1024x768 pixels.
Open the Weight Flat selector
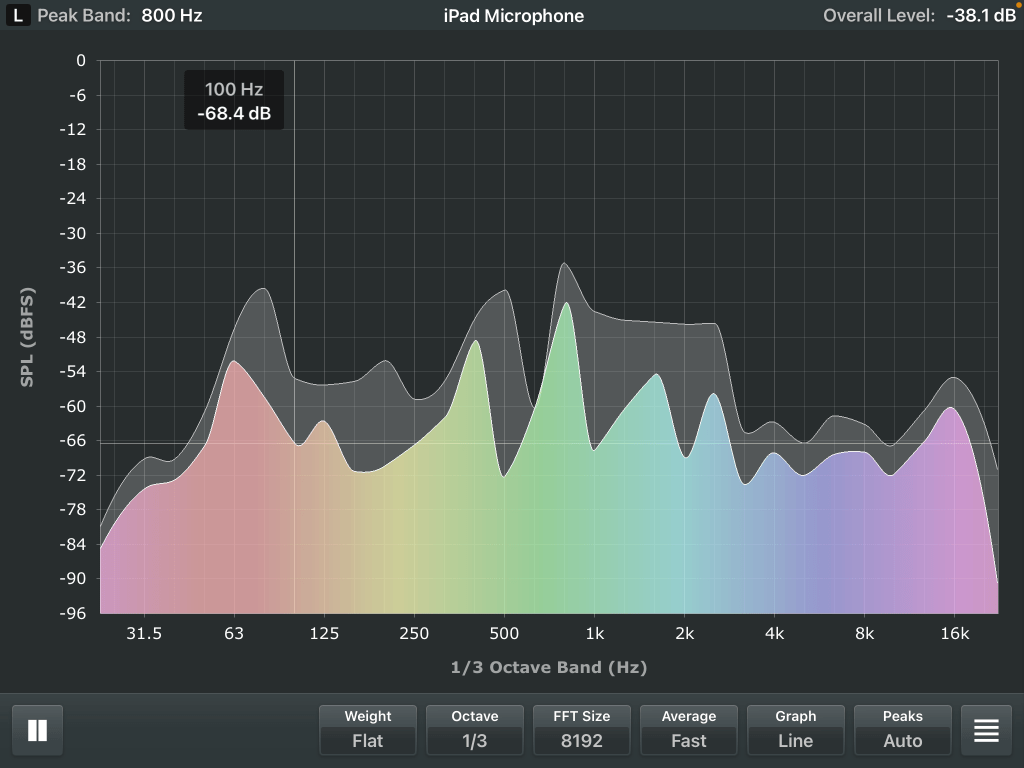[368, 730]
